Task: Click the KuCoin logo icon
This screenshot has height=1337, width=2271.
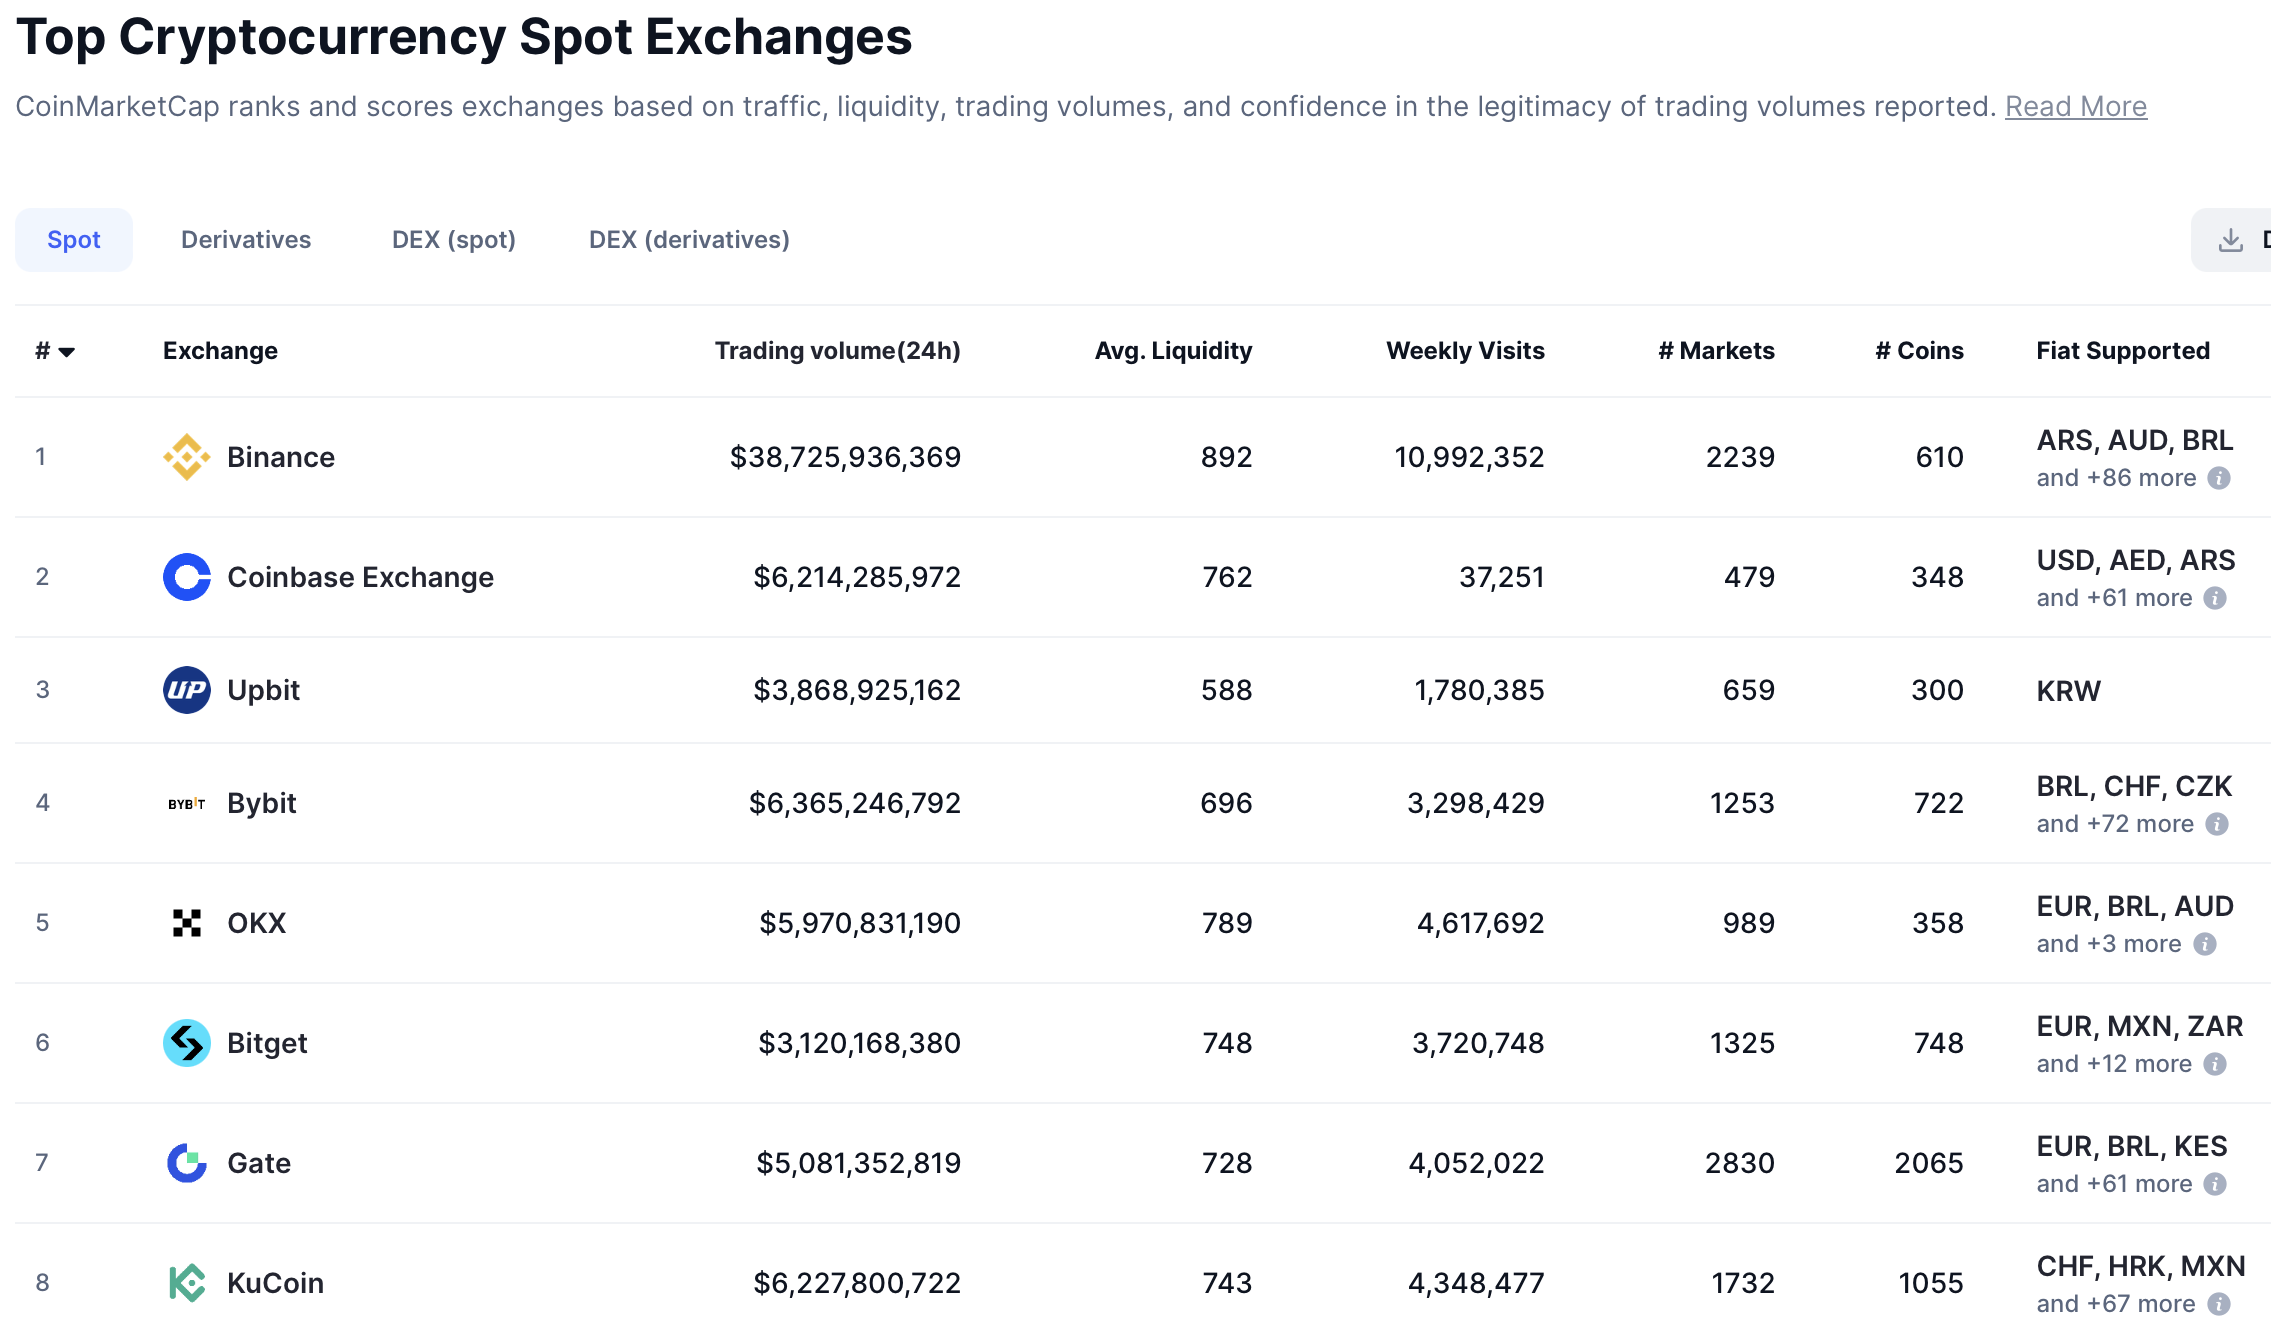Action: coord(186,1283)
